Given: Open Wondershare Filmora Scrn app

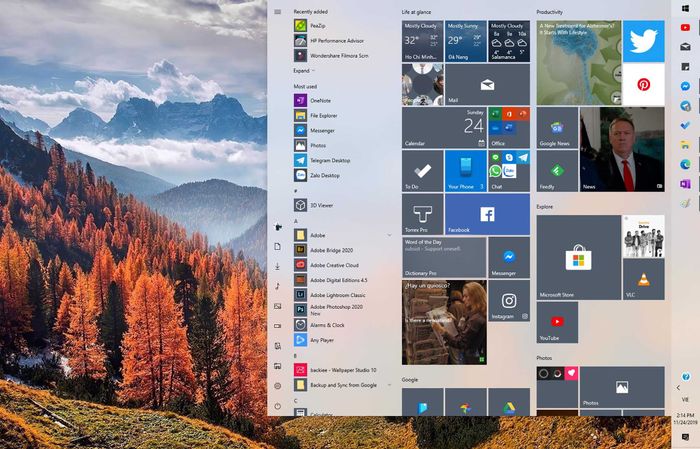Looking at the screenshot, I should (342, 56).
